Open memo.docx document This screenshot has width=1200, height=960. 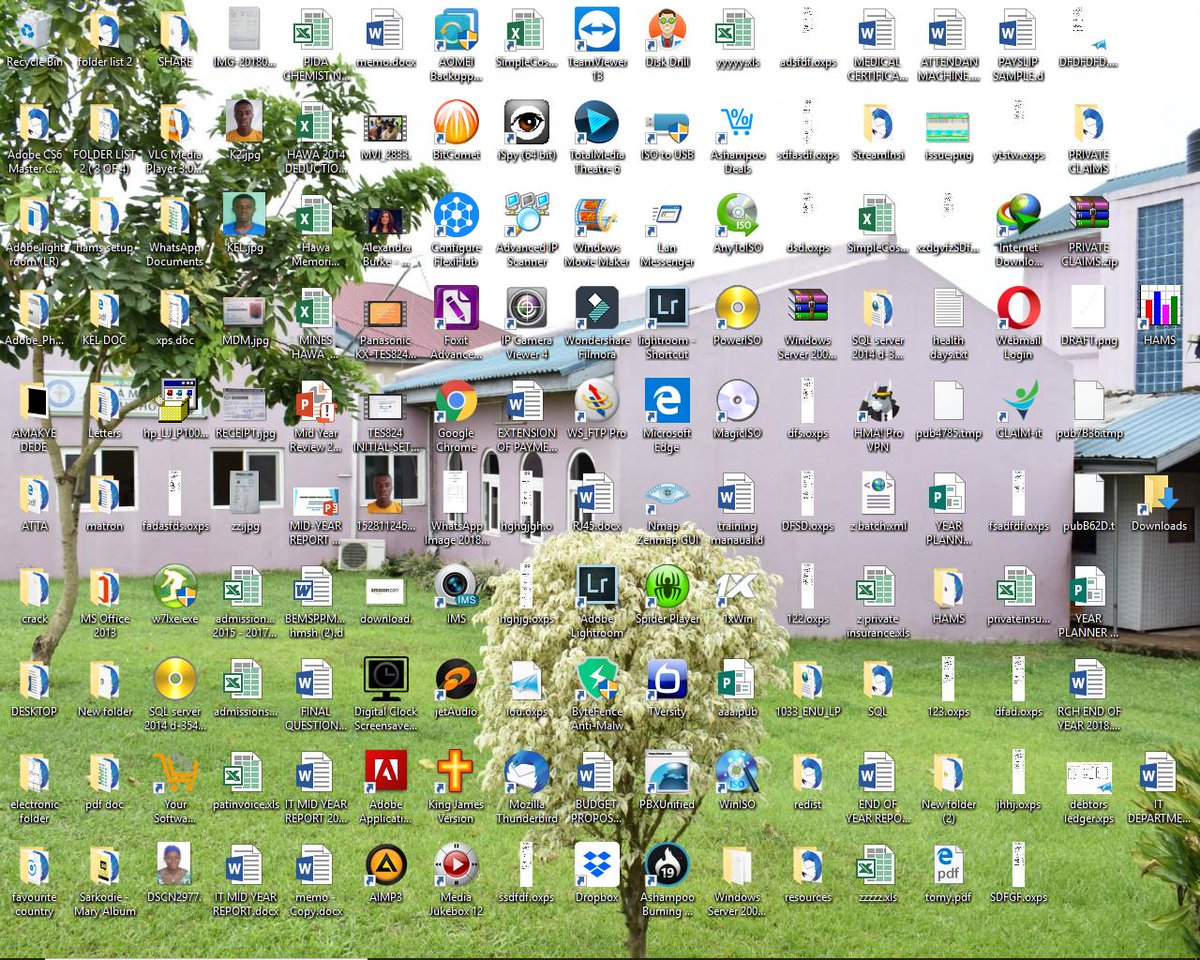(x=386, y=30)
